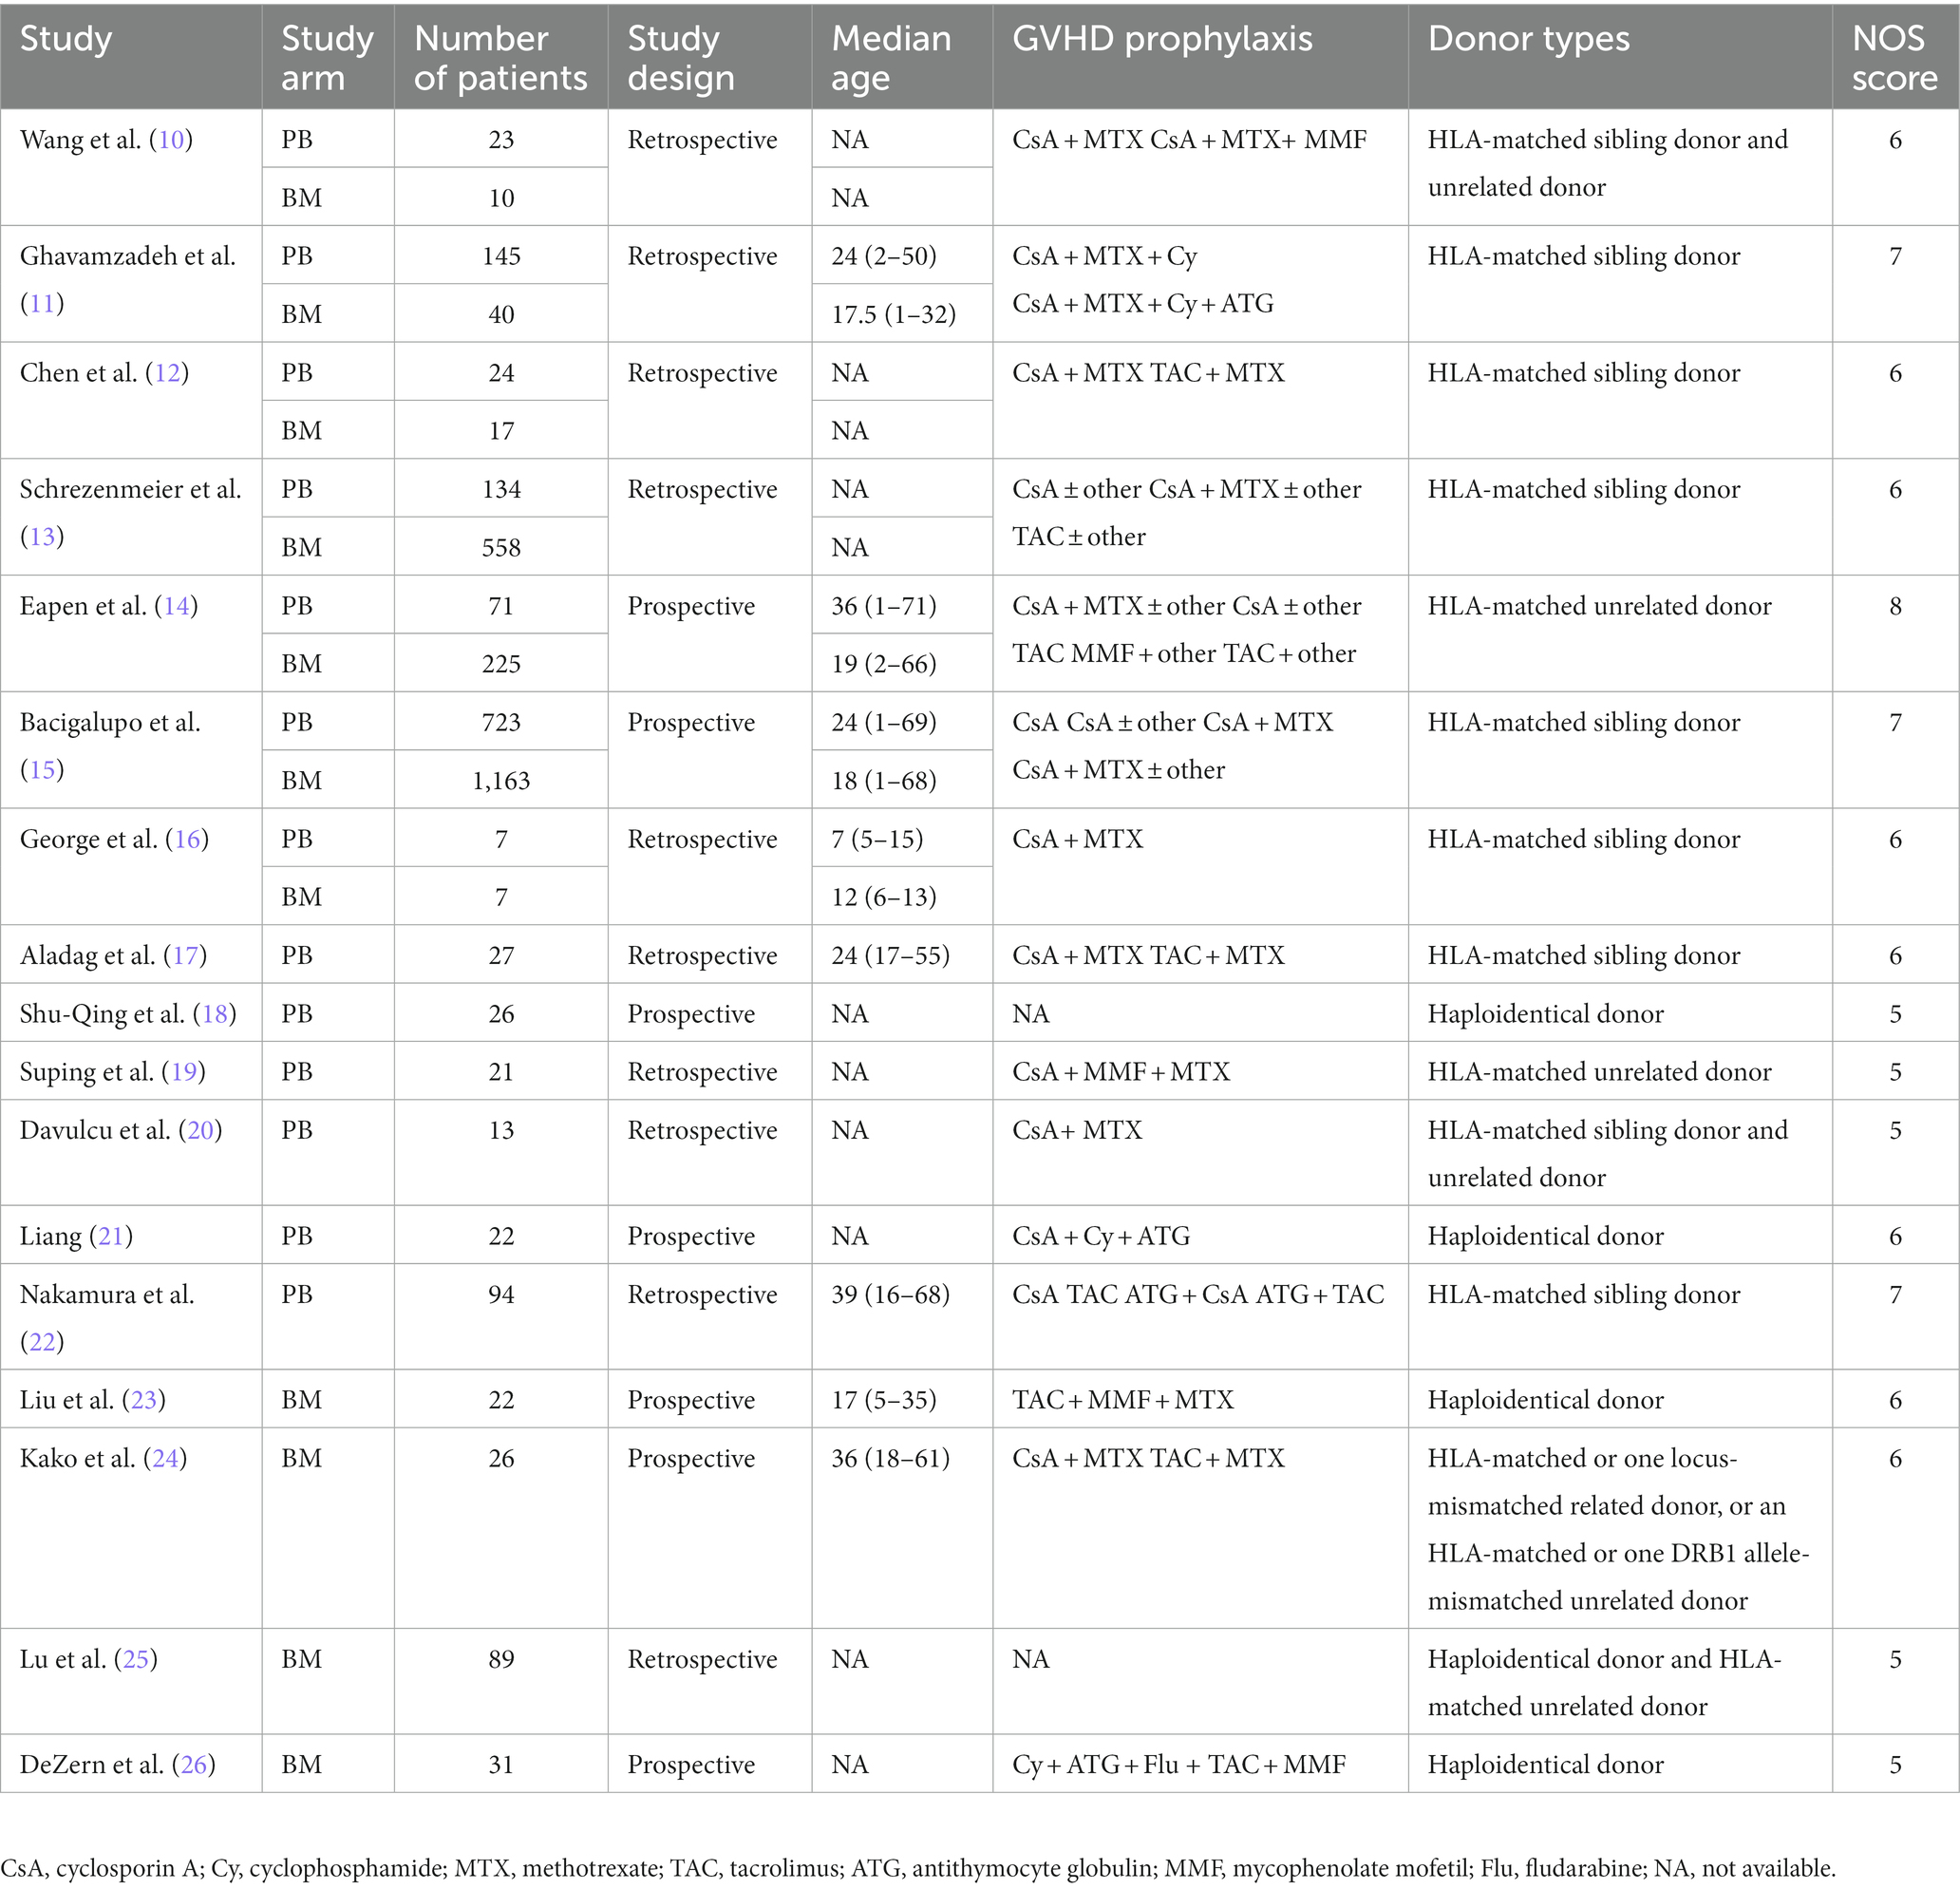This screenshot has width=1960, height=1889.
Task: Select median age '19 (2–66)'
Action: (883, 664)
